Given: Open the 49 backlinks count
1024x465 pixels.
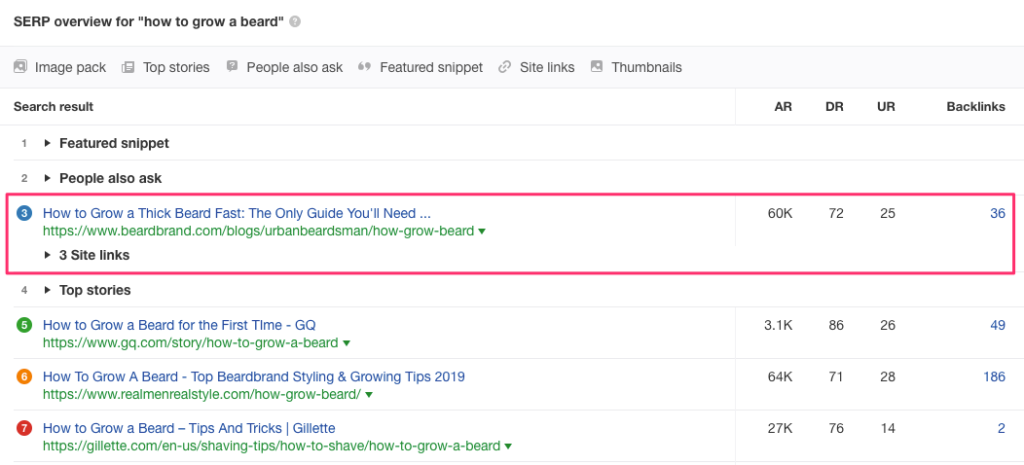Looking at the screenshot, I should [x=997, y=325].
